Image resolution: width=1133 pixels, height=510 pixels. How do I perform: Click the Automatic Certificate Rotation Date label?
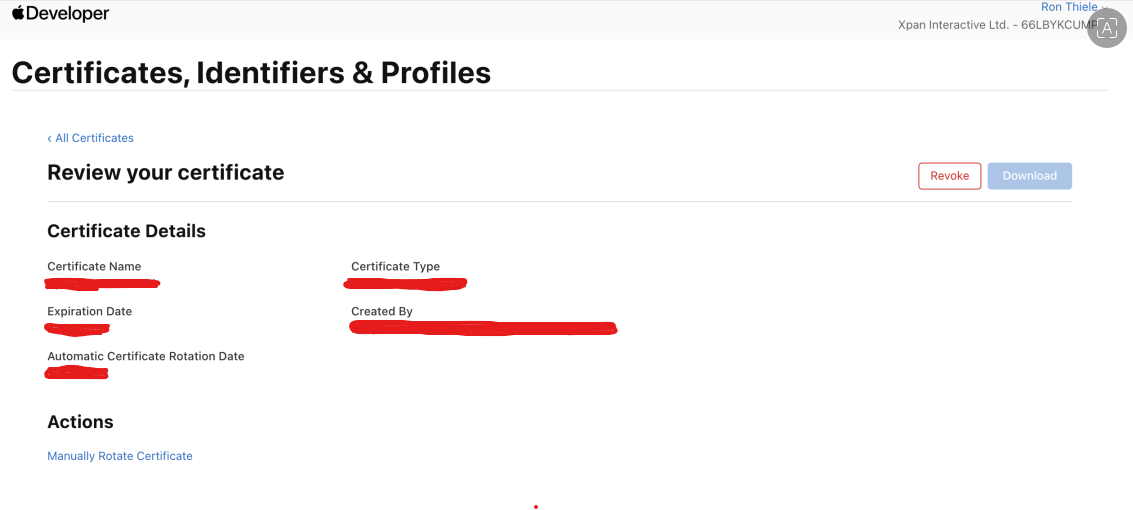(x=146, y=357)
